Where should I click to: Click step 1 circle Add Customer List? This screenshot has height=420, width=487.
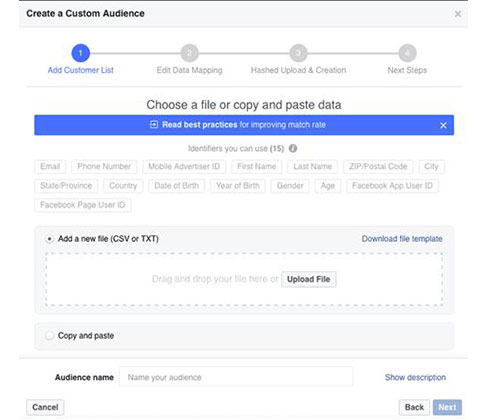click(x=81, y=53)
